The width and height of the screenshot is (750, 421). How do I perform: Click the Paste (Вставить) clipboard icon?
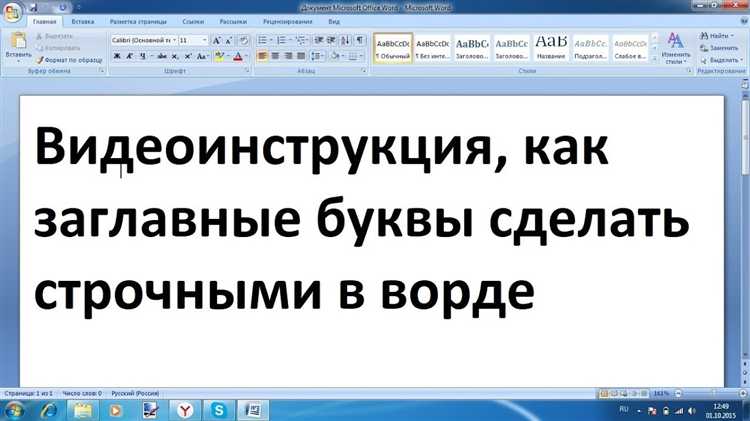18,41
